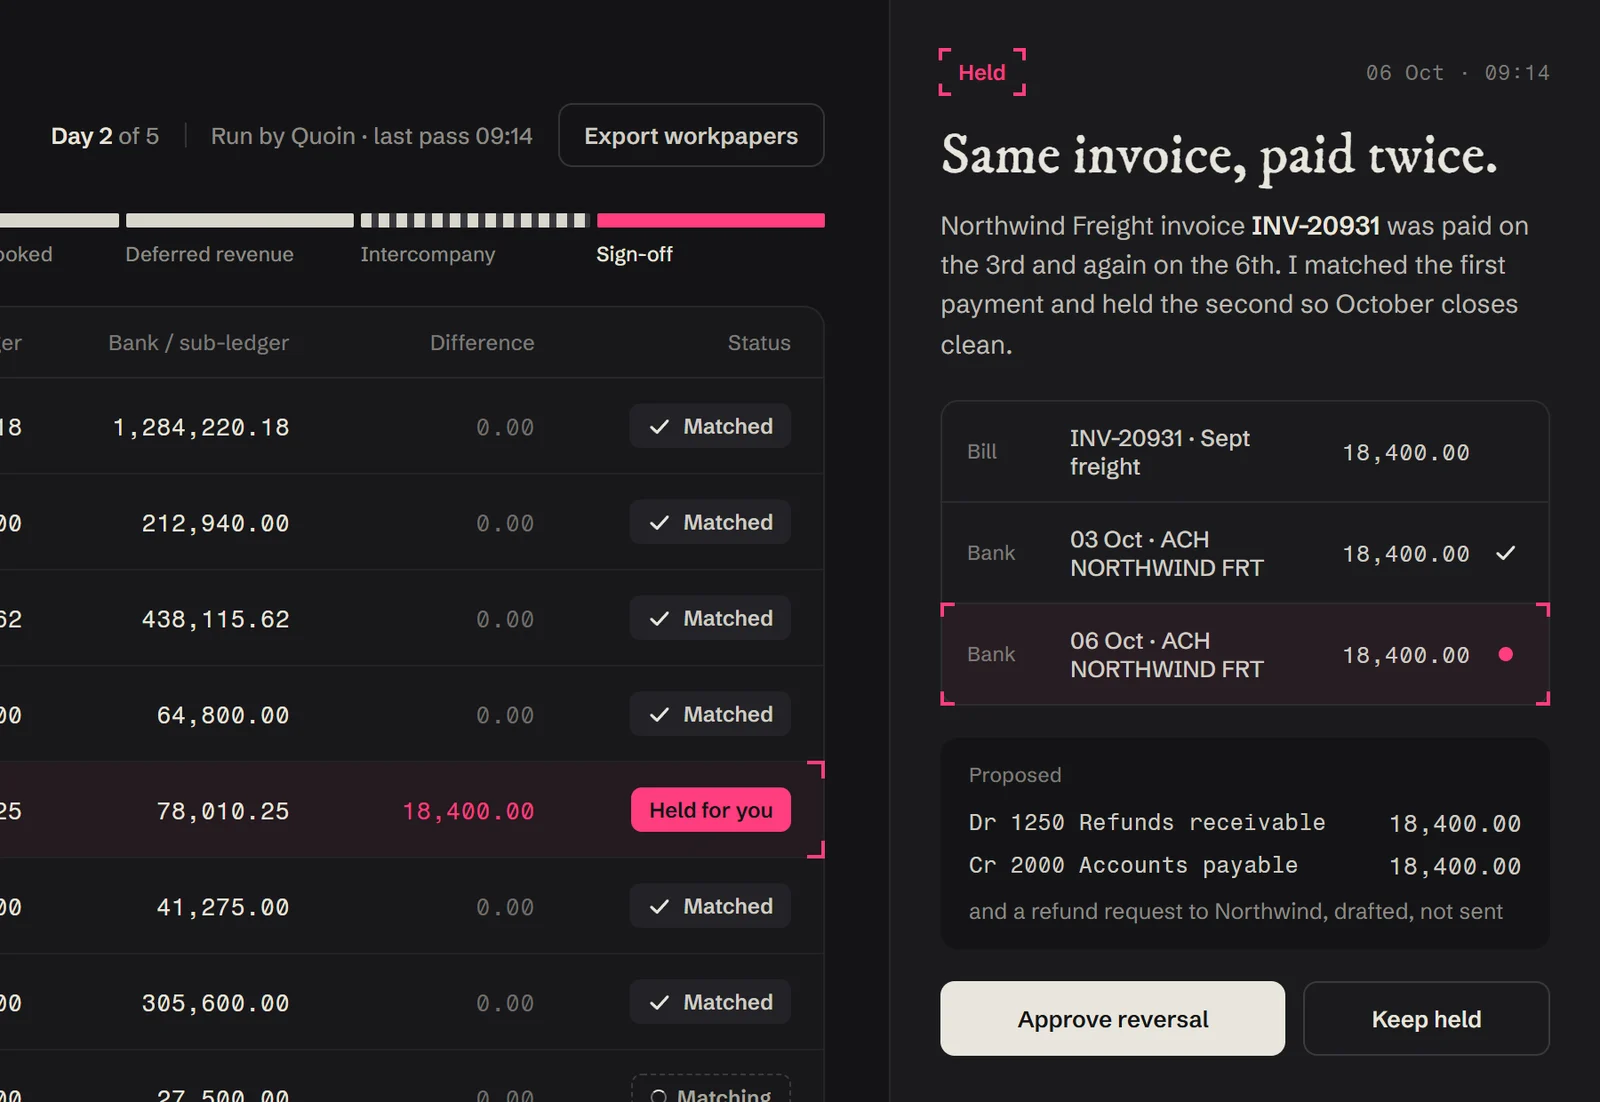The width and height of the screenshot is (1600, 1102).
Task: Approve the reversal entry
Action: click(x=1112, y=1018)
